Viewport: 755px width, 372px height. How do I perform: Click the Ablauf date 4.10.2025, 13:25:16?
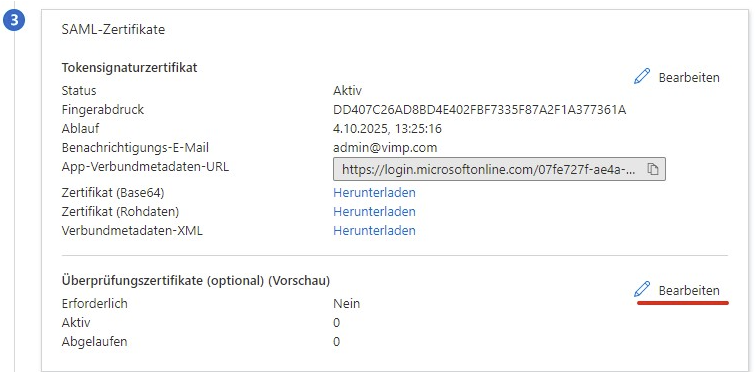[x=388, y=129]
